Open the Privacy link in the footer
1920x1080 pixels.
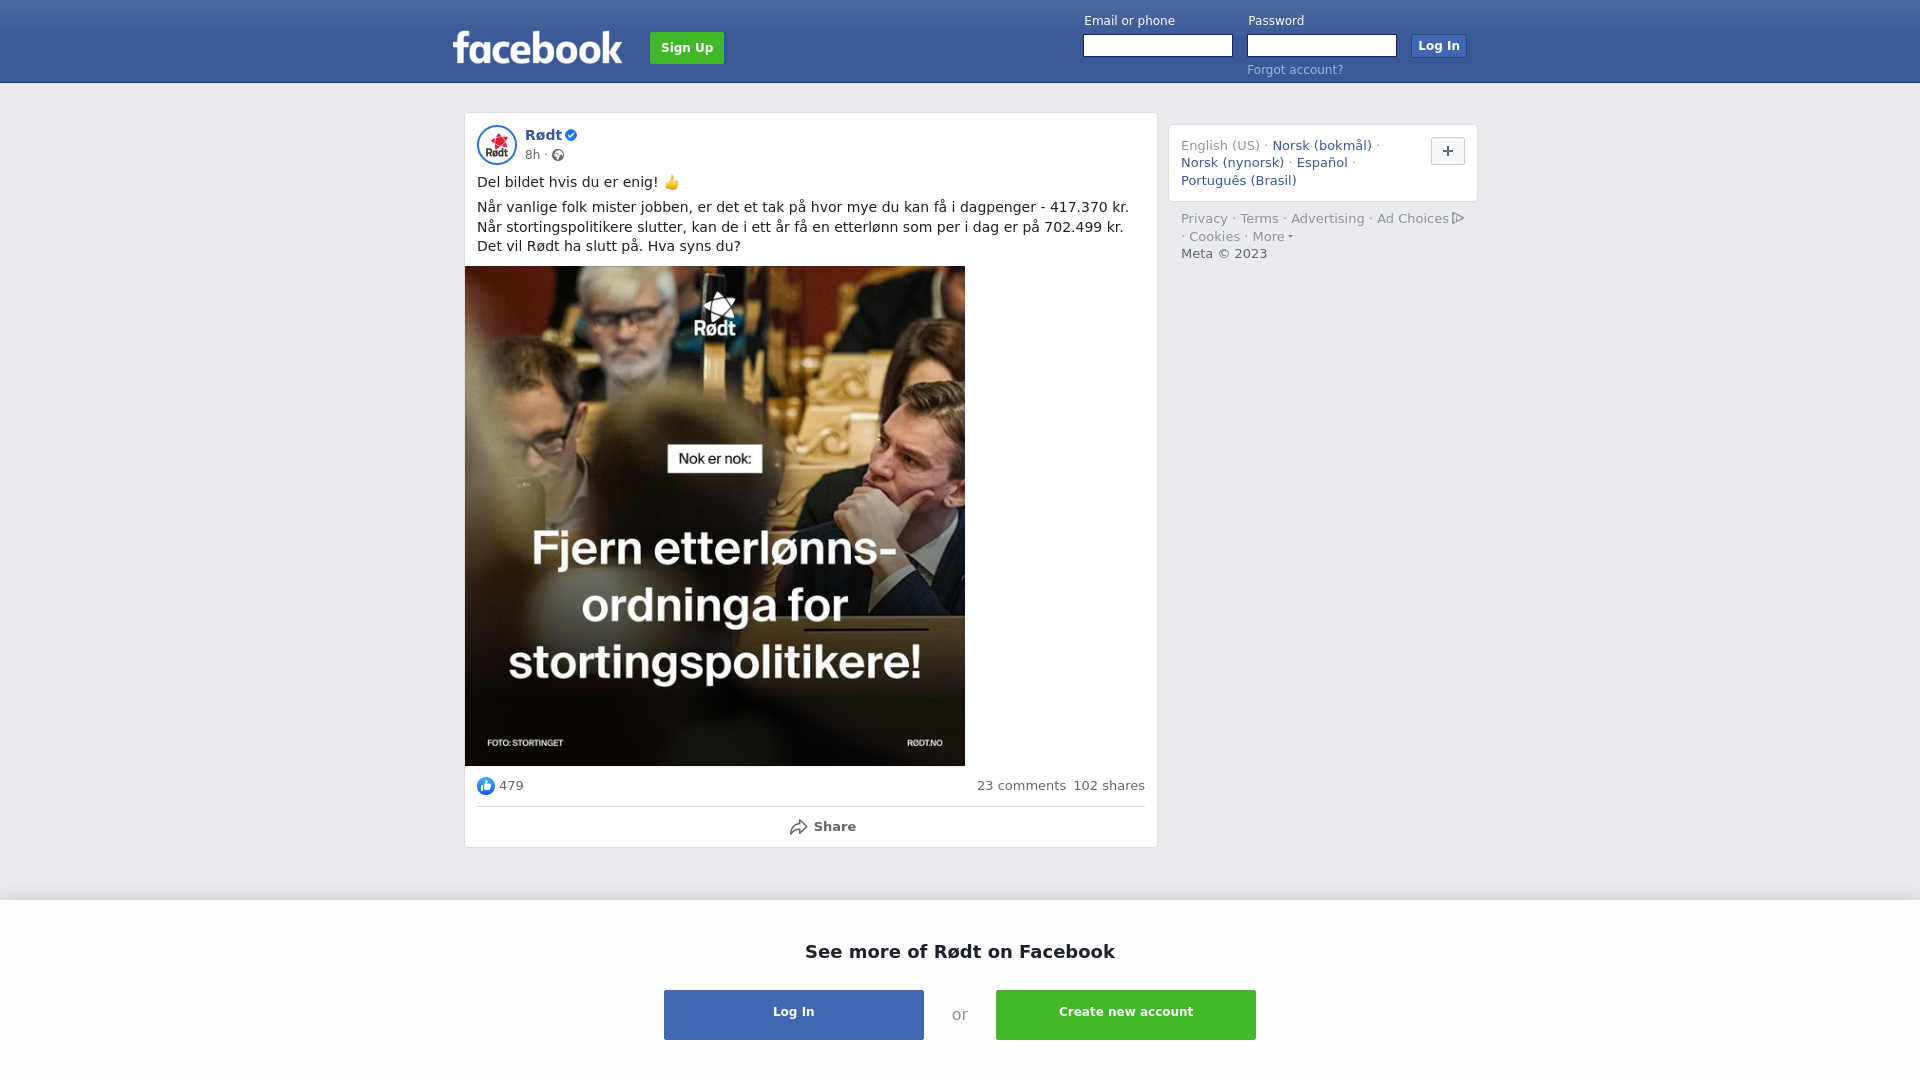[1204, 219]
